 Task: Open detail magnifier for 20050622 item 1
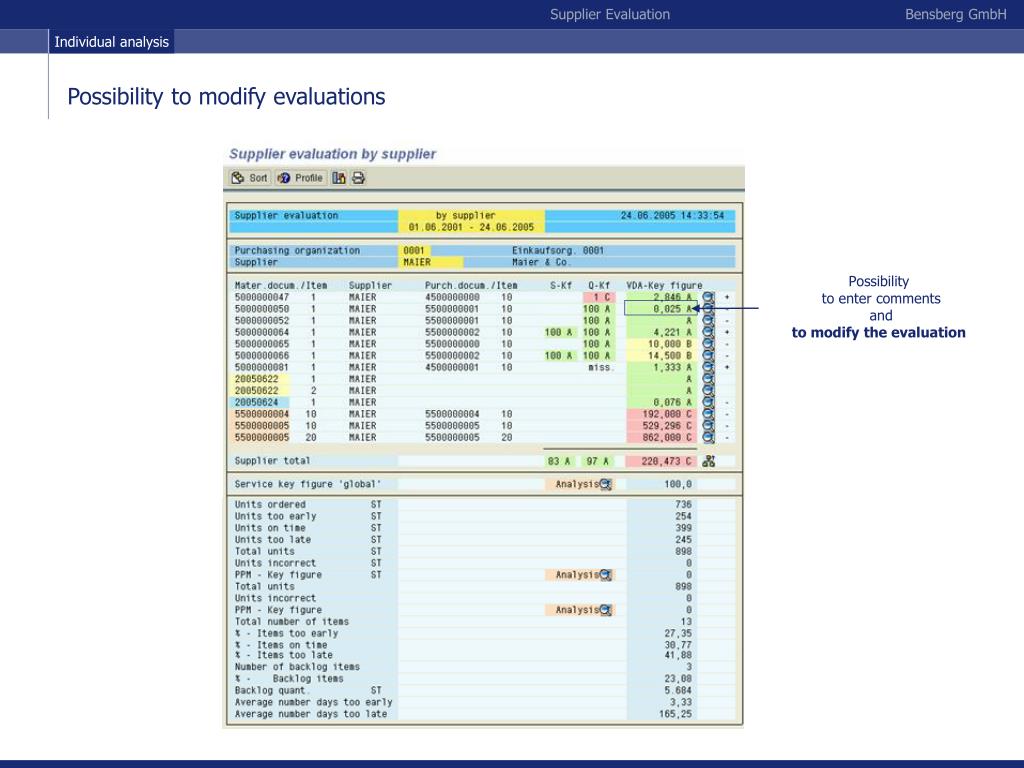coord(709,379)
